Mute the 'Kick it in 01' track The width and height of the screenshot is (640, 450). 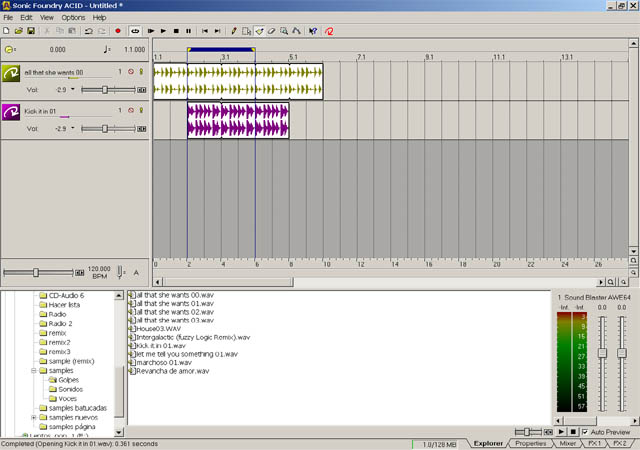tap(131, 110)
